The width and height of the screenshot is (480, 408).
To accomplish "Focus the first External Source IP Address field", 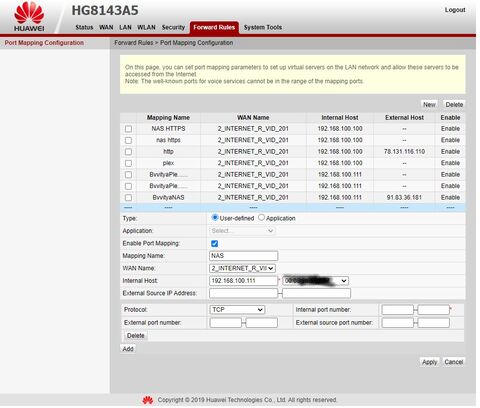I will coord(244,293).
